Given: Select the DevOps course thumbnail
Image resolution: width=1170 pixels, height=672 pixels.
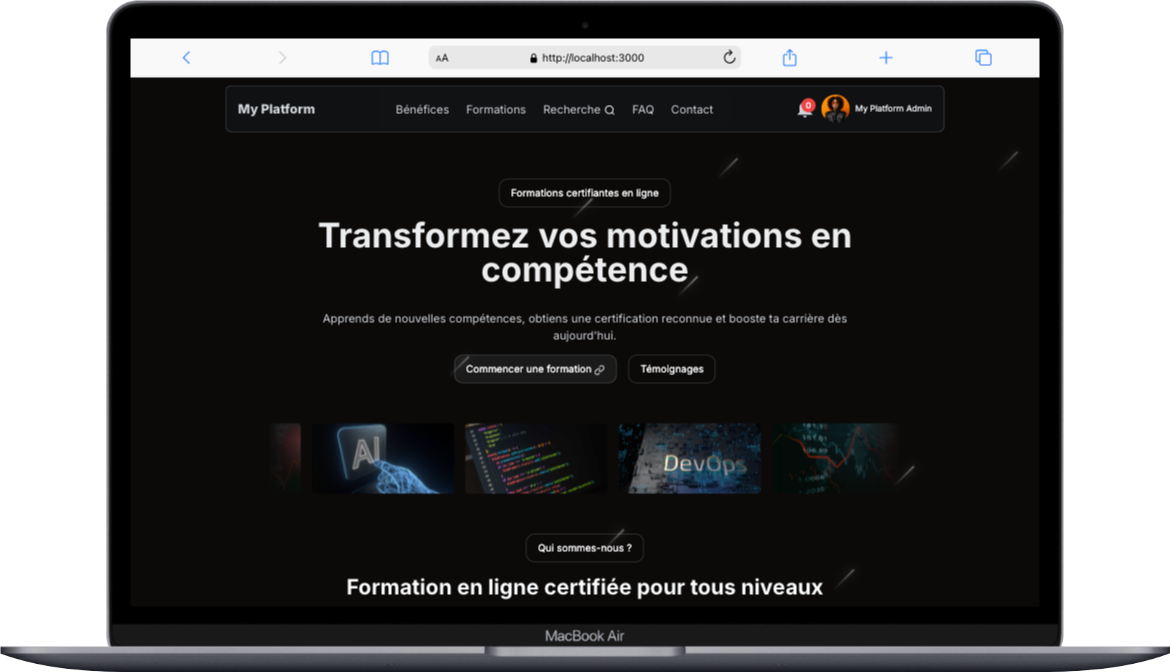Looking at the screenshot, I should [x=689, y=459].
